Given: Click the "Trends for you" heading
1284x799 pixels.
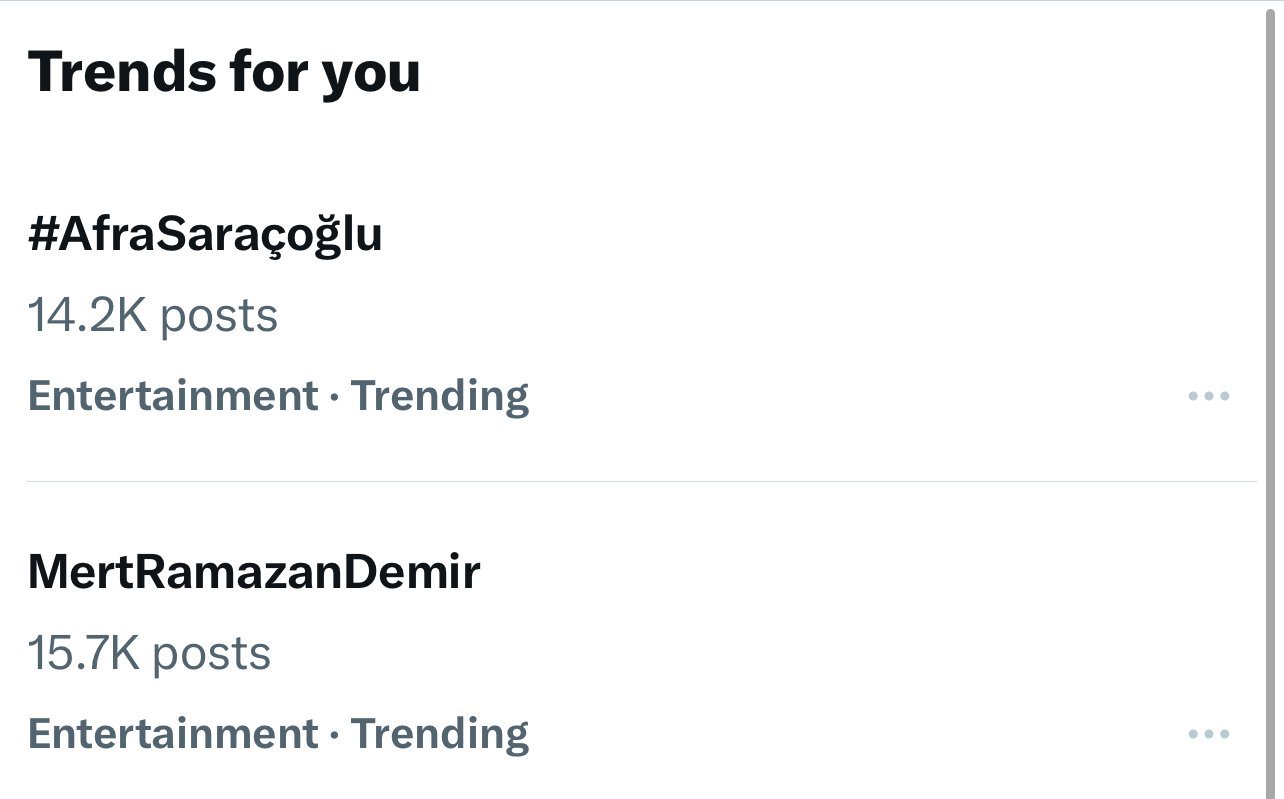Looking at the screenshot, I should pyautogui.click(x=224, y=72).
